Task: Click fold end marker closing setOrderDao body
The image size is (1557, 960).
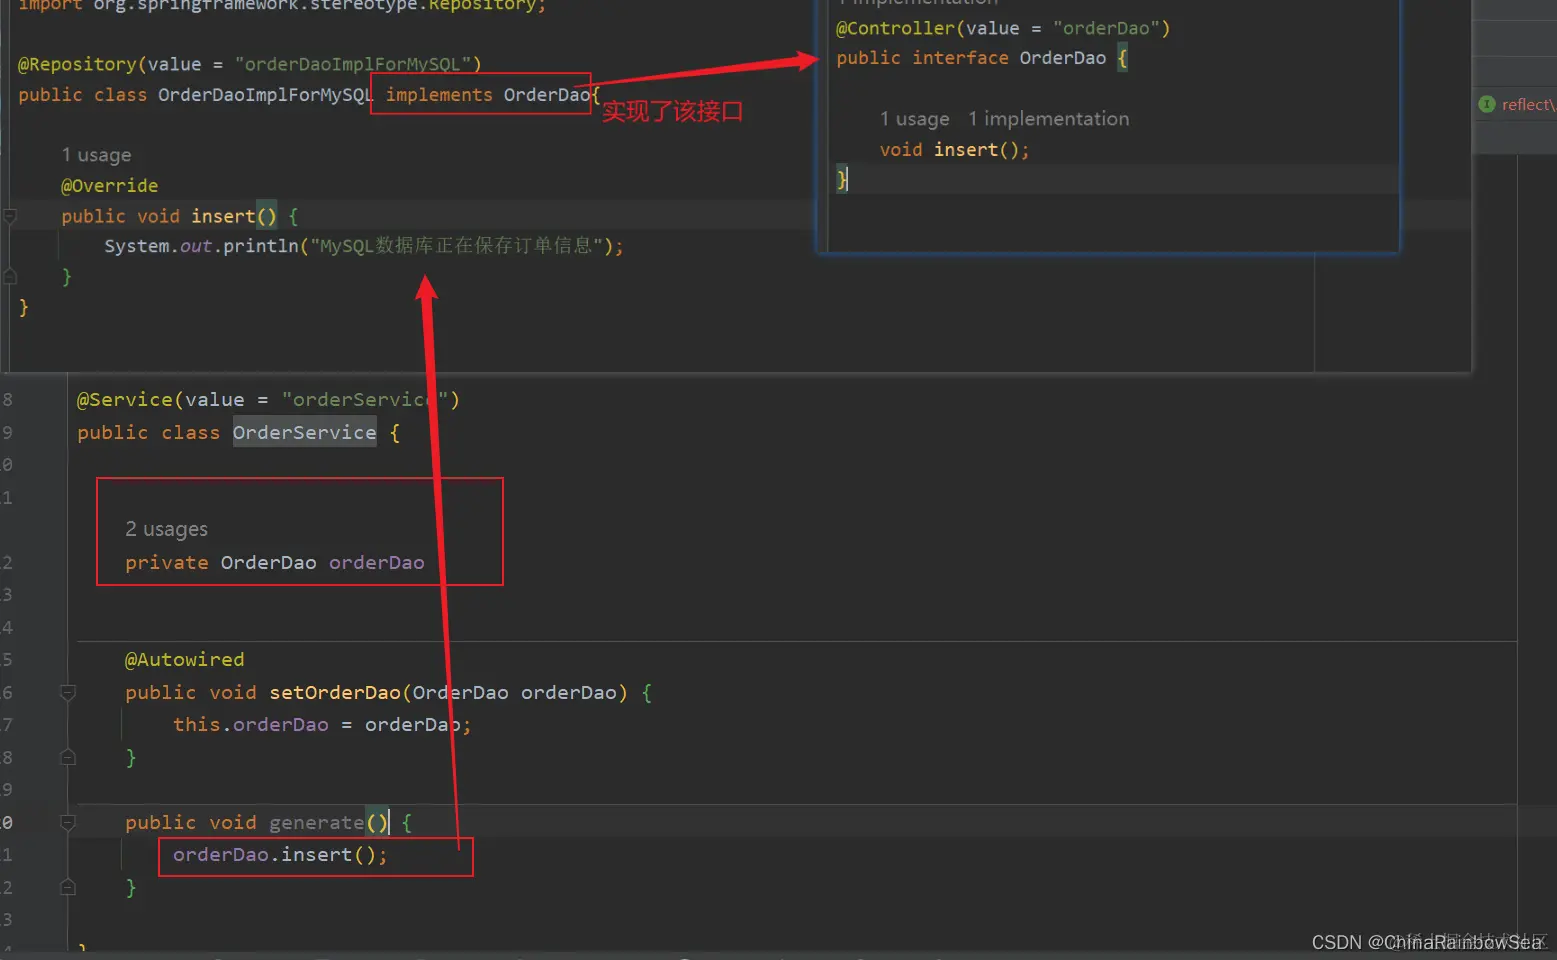Action: pyautogui.click(x=68, y=757)
